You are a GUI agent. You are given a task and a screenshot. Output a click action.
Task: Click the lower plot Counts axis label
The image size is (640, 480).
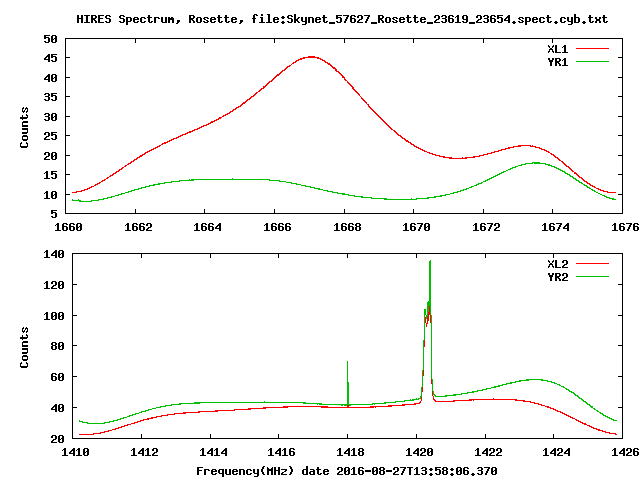tap(24, 347)
